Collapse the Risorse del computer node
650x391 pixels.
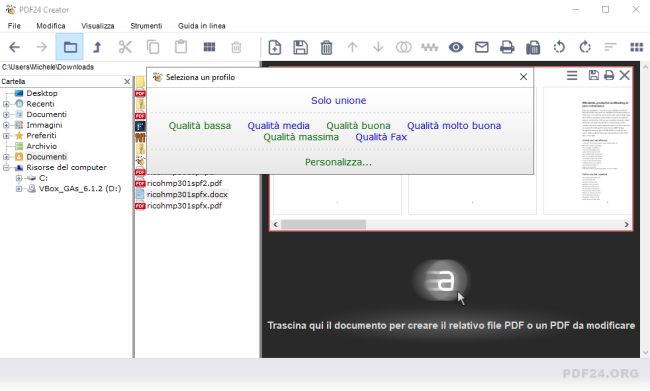(6, 168)
